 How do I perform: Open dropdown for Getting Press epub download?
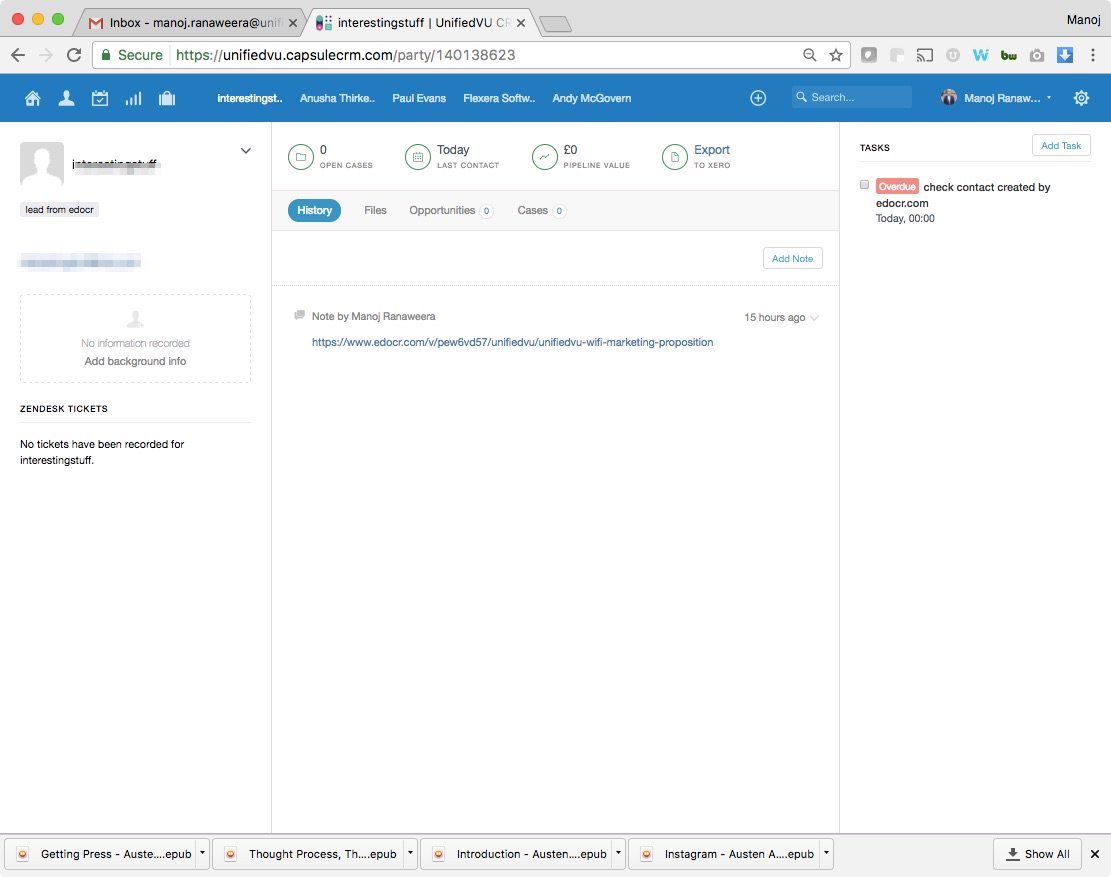pos(202,854)
